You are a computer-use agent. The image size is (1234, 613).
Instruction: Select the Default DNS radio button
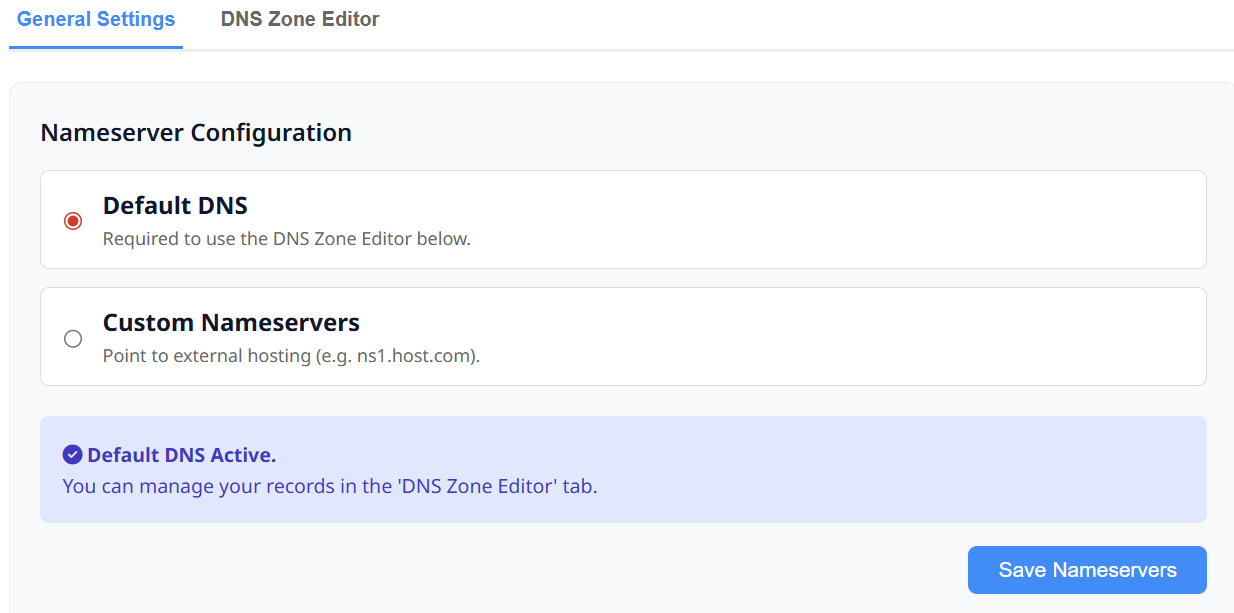[x=73, y=221]
